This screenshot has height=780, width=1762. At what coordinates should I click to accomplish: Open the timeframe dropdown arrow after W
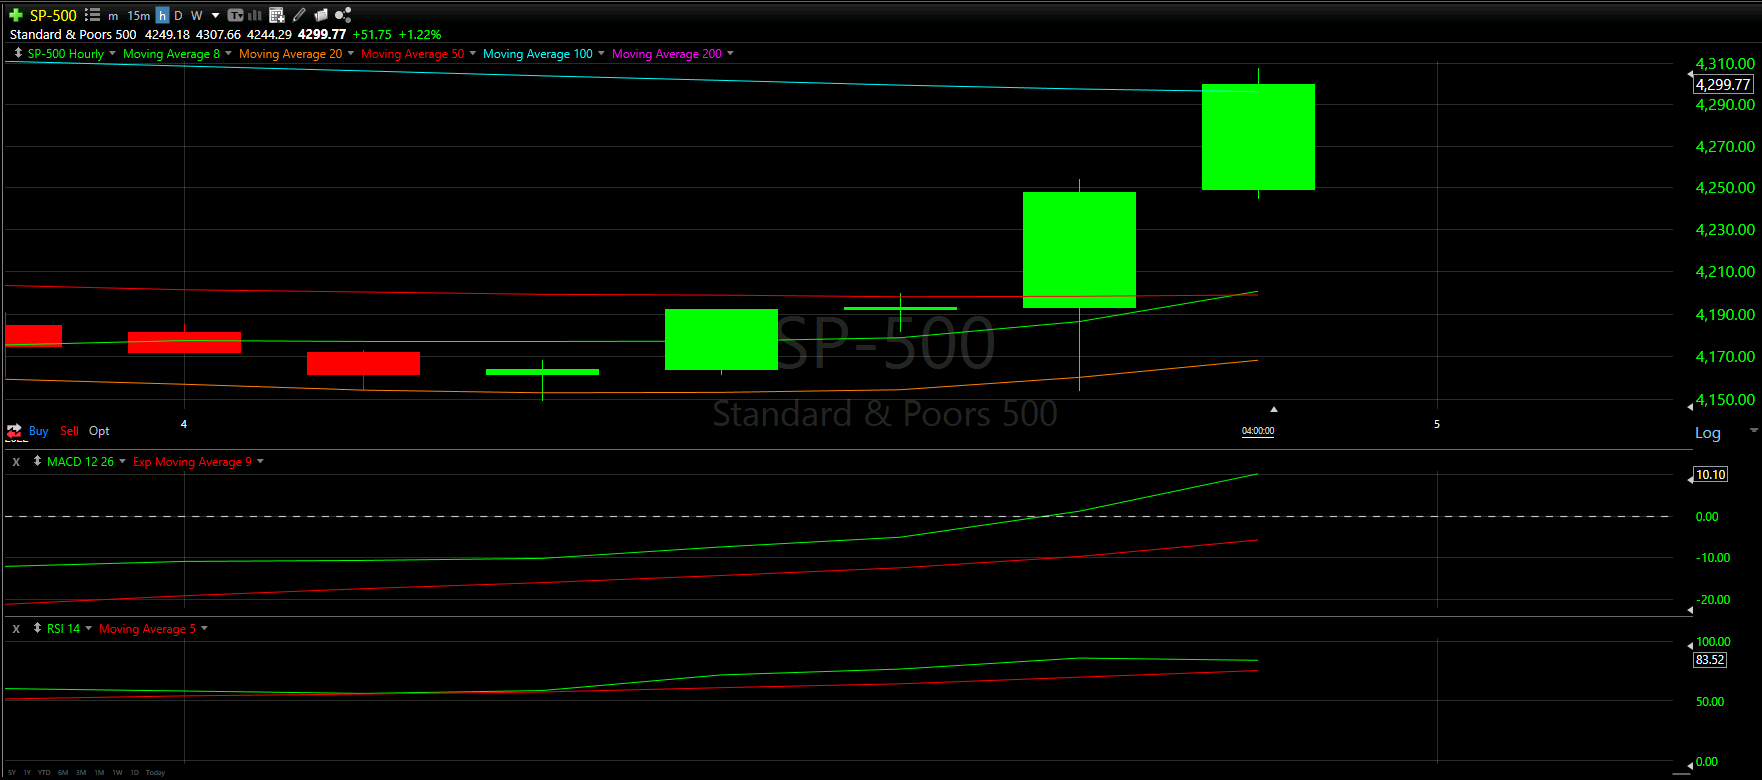coord(215,16)
